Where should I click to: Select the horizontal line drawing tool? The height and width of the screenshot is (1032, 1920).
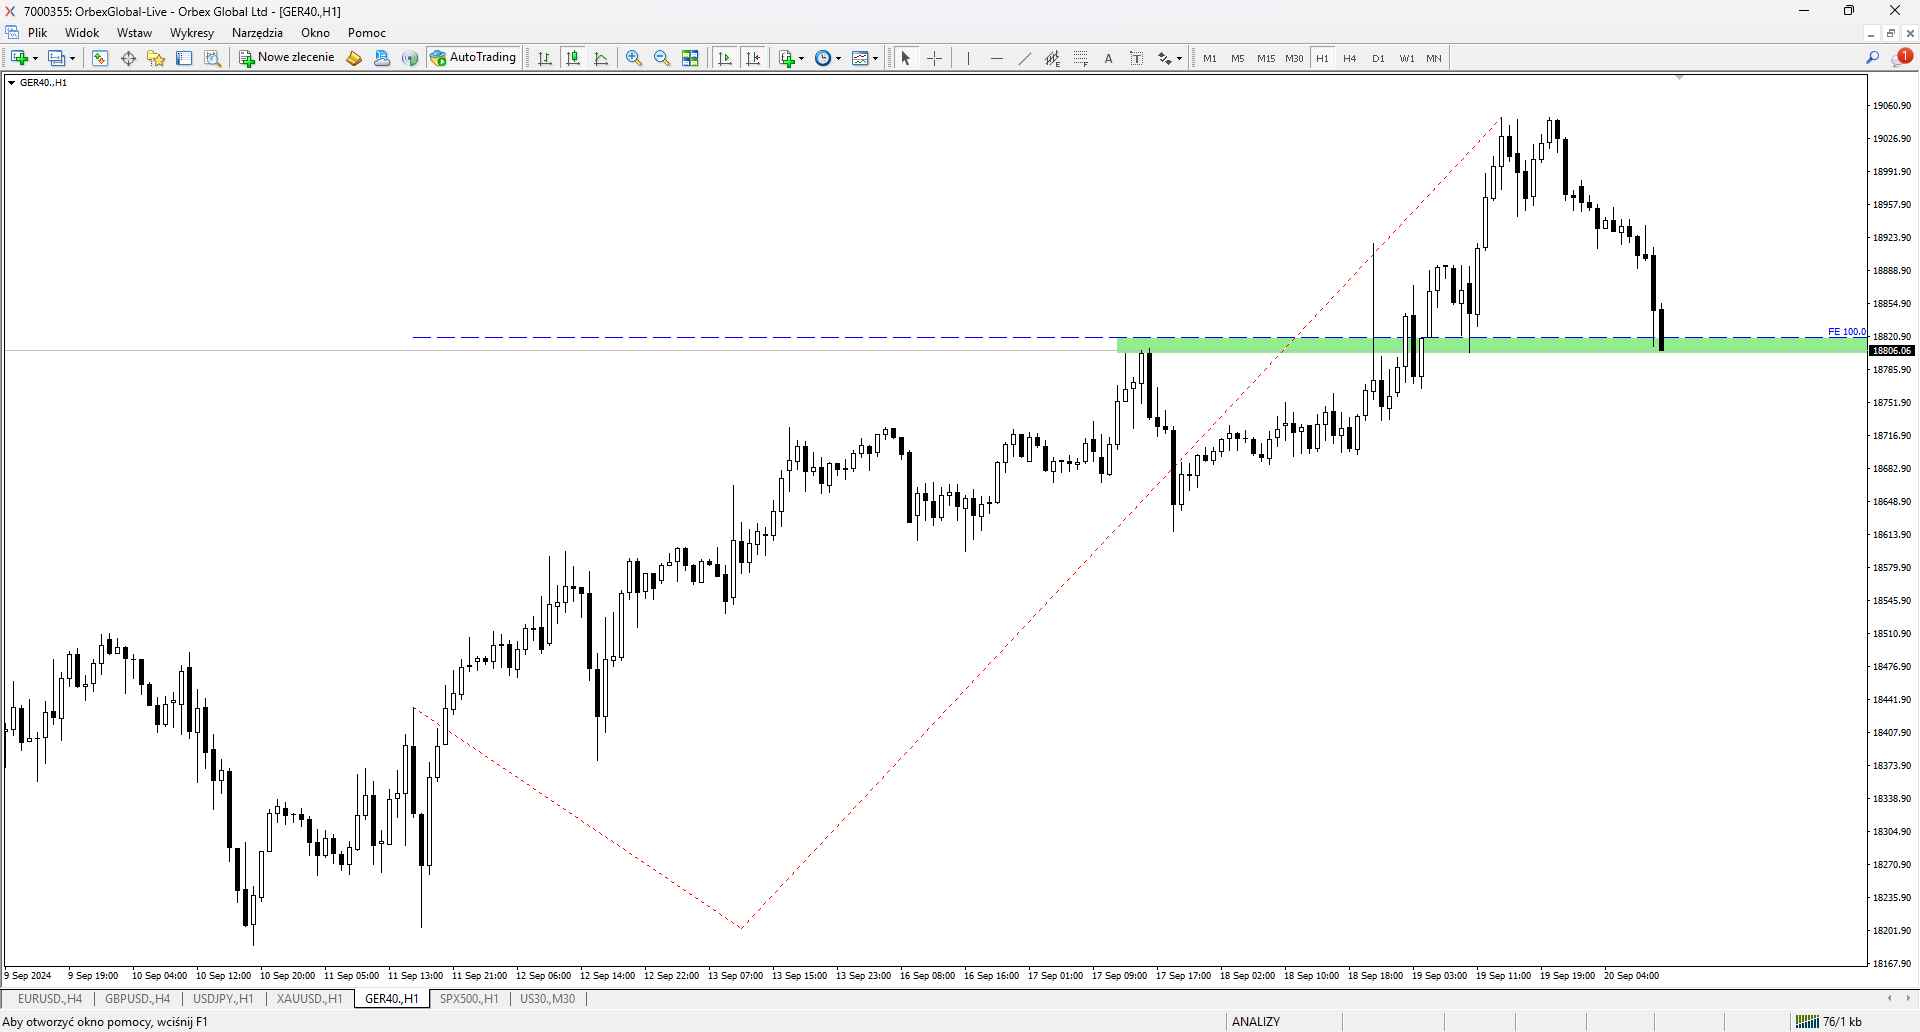pos(996,58)
